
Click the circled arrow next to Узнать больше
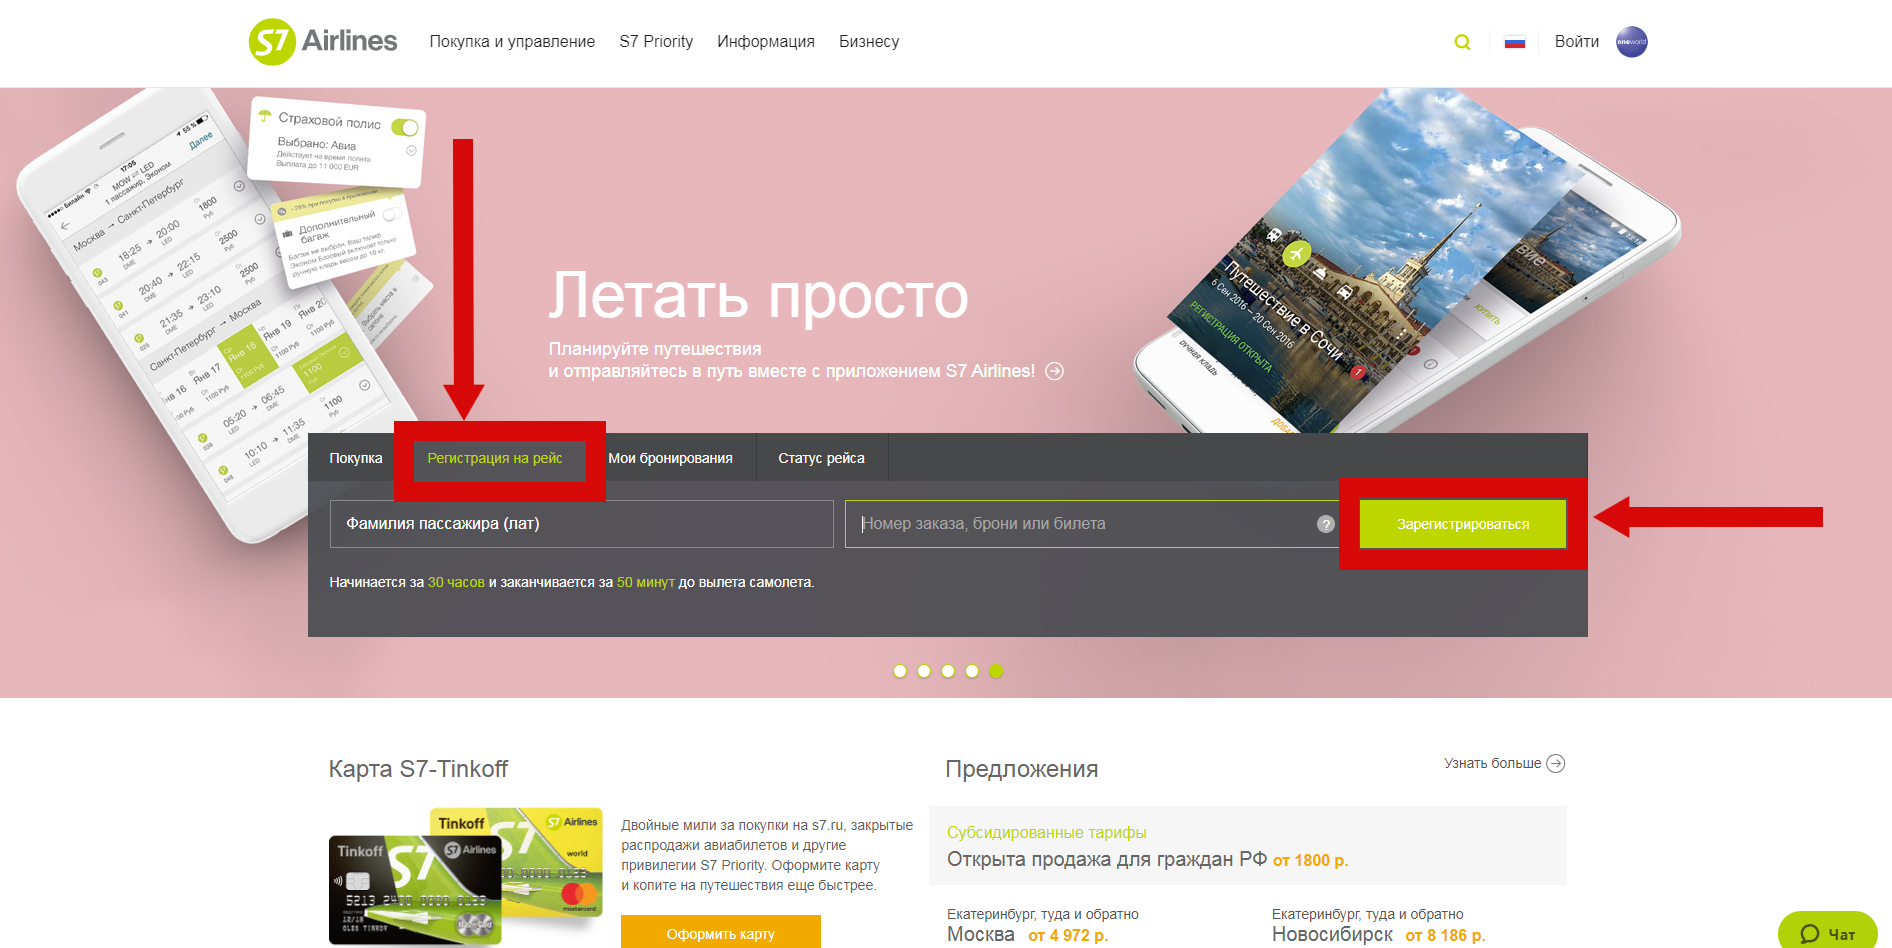1556,763
